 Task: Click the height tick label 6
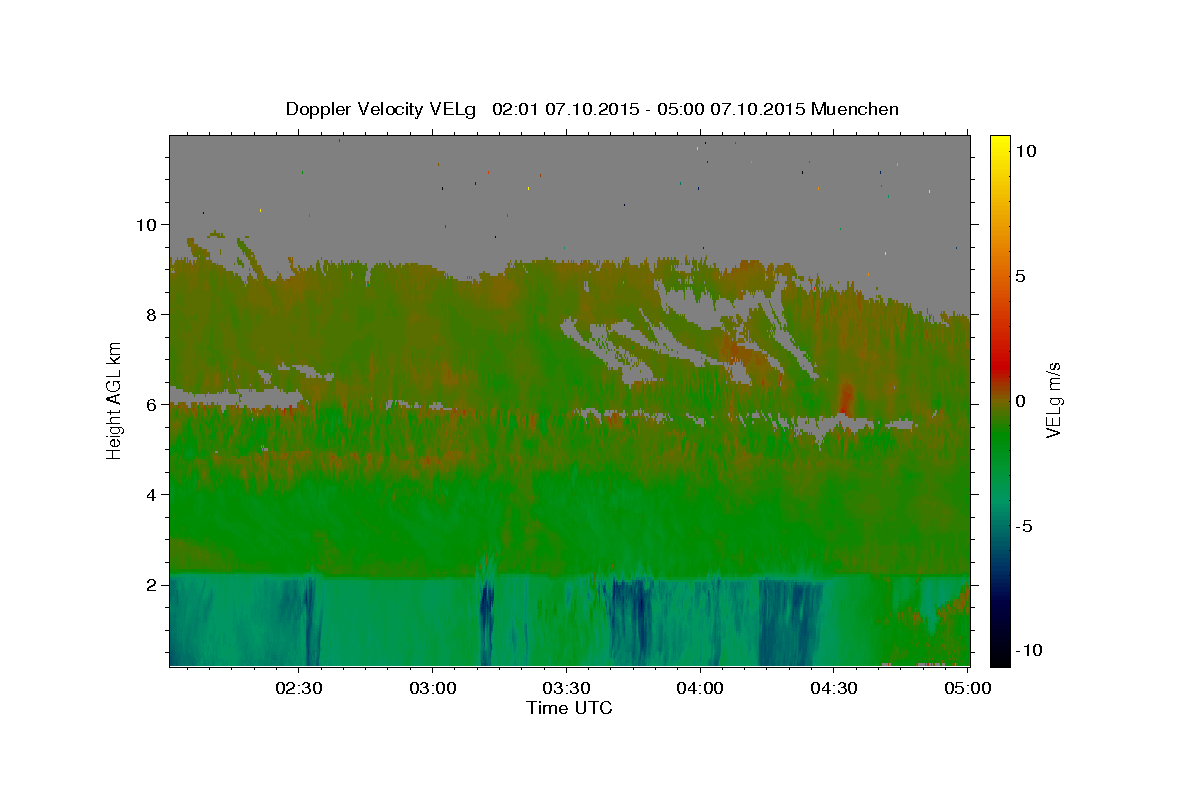153,404
